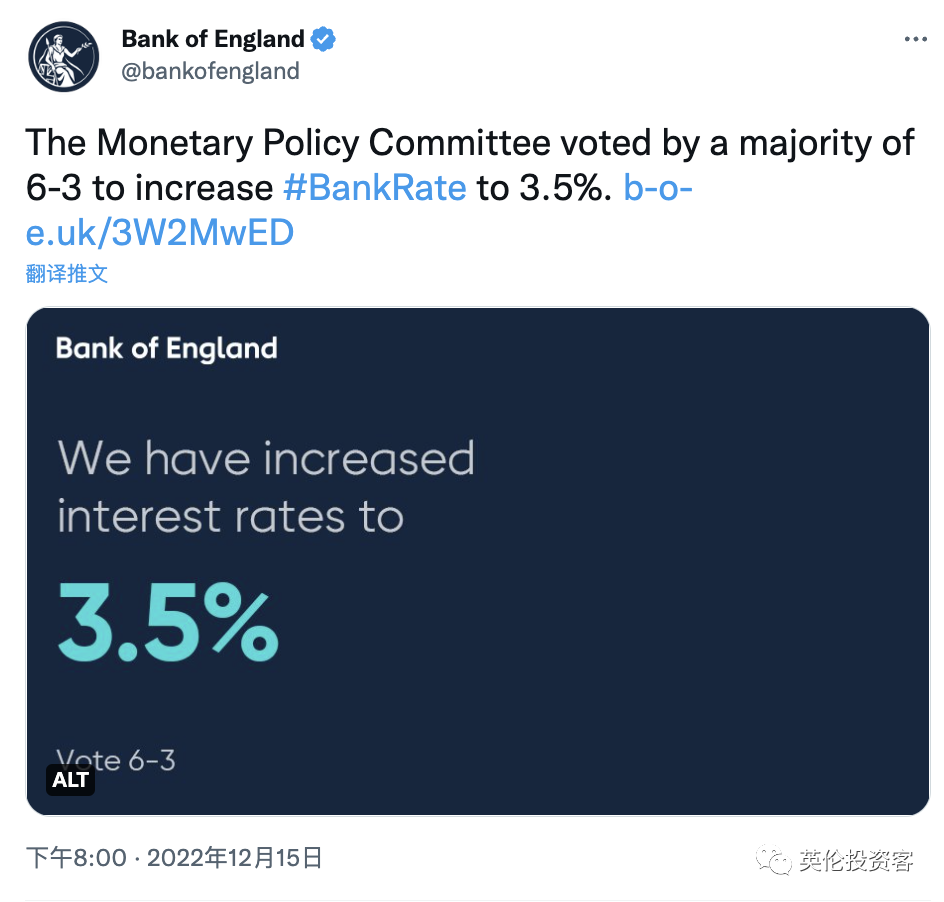This screenshot has width=944, height=902.
Task: Open the @bankofengland handle link
Action: tap(210, 71)
